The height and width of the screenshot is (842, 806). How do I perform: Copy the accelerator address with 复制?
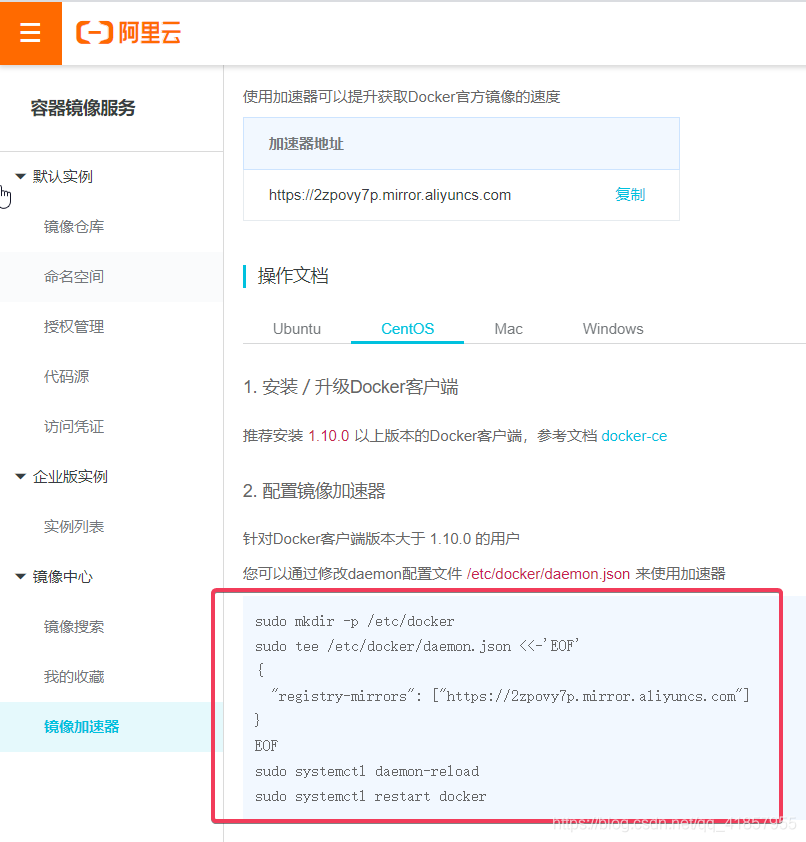tap(630, 194)
